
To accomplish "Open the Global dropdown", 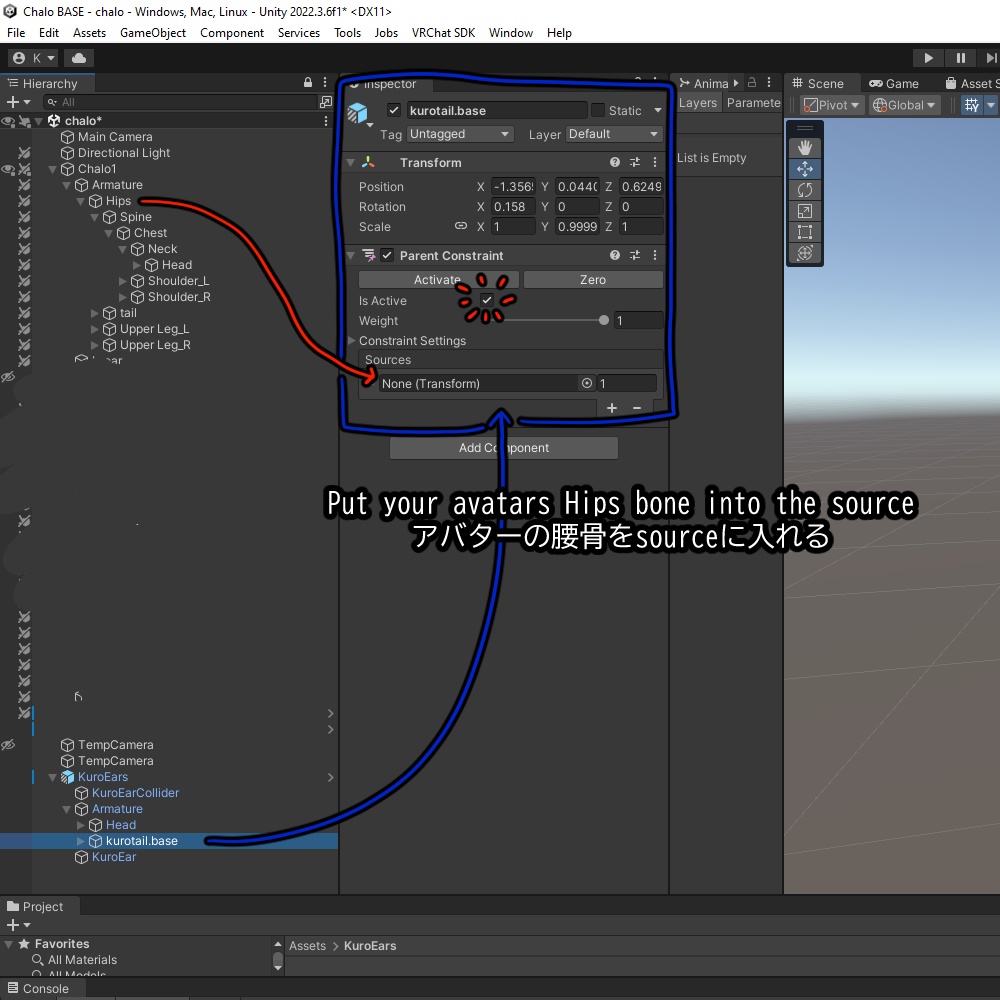I will tap(903, 105).
